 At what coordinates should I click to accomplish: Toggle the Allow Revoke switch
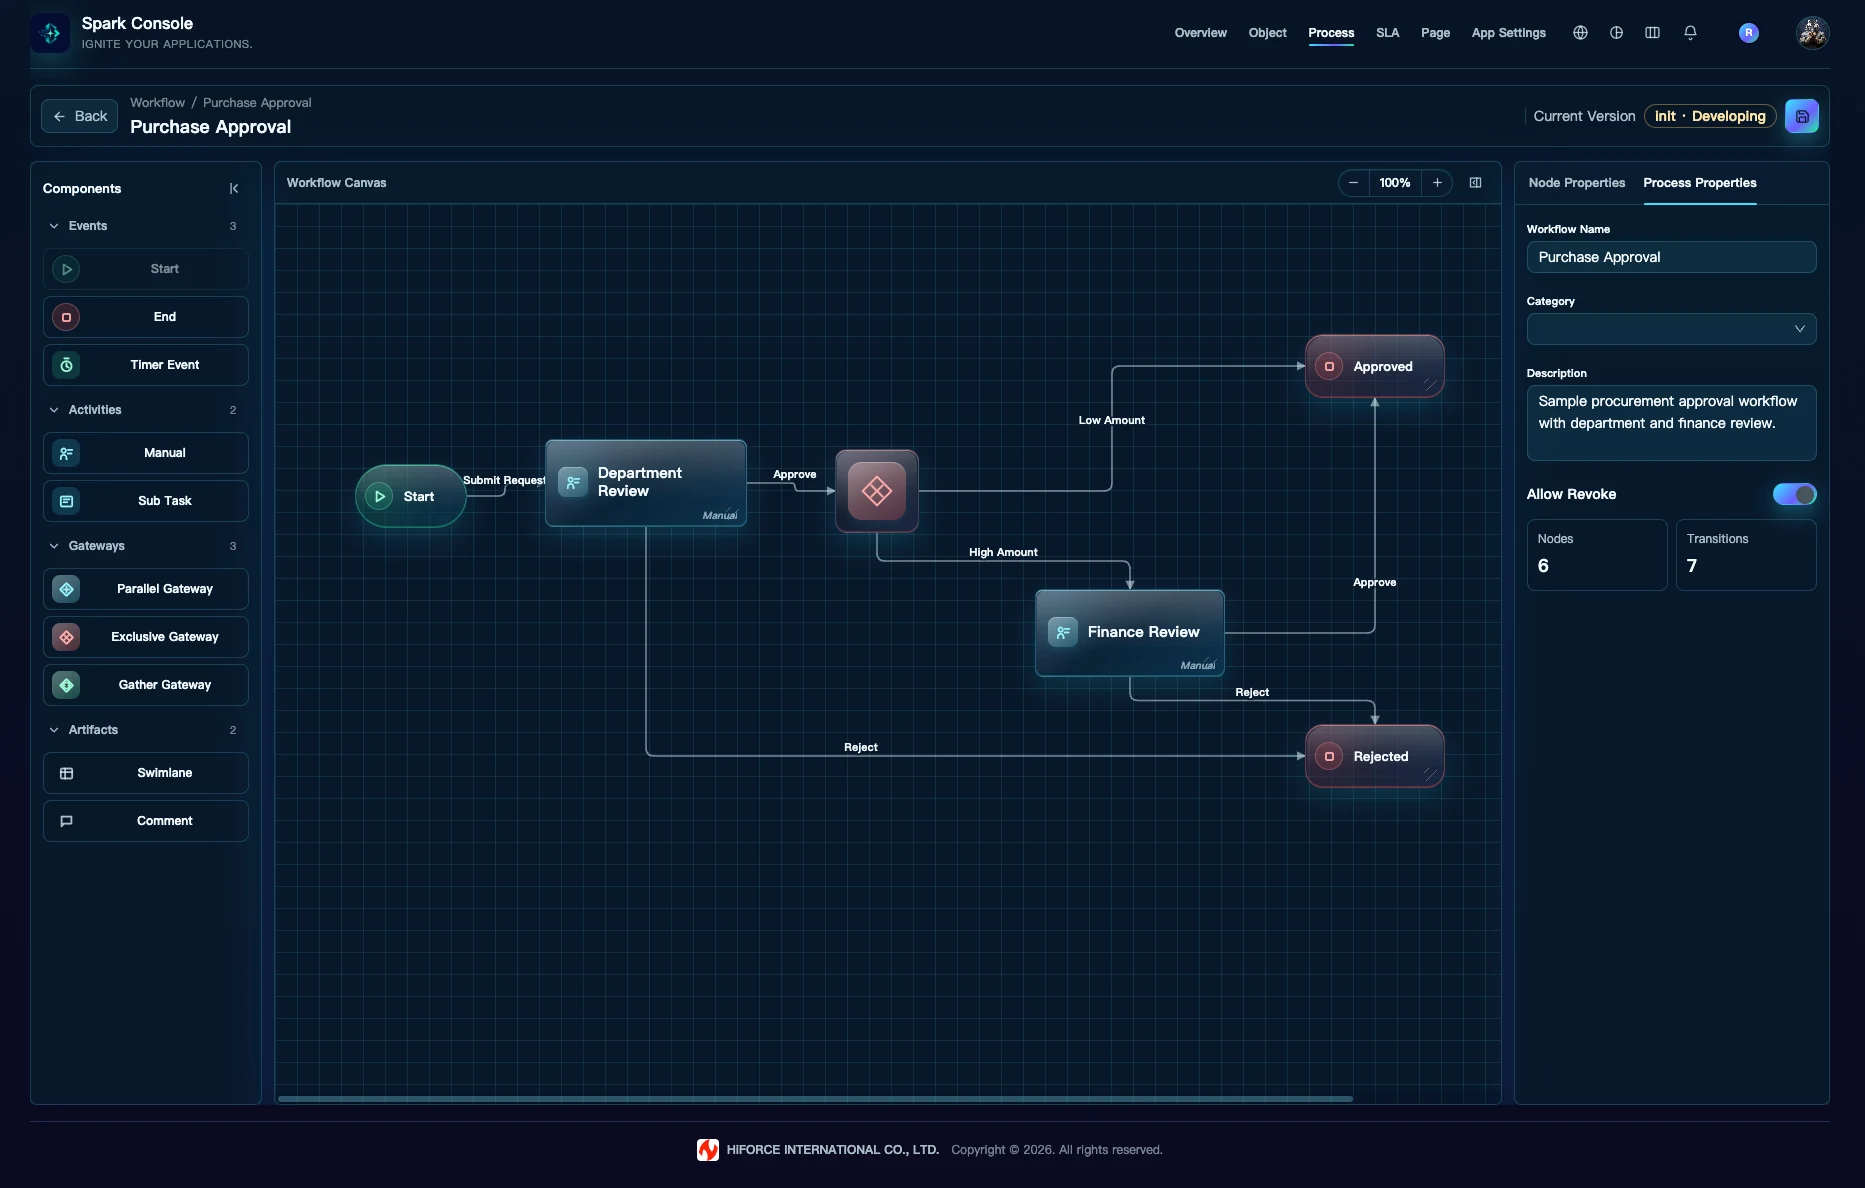pos(1794,494)
